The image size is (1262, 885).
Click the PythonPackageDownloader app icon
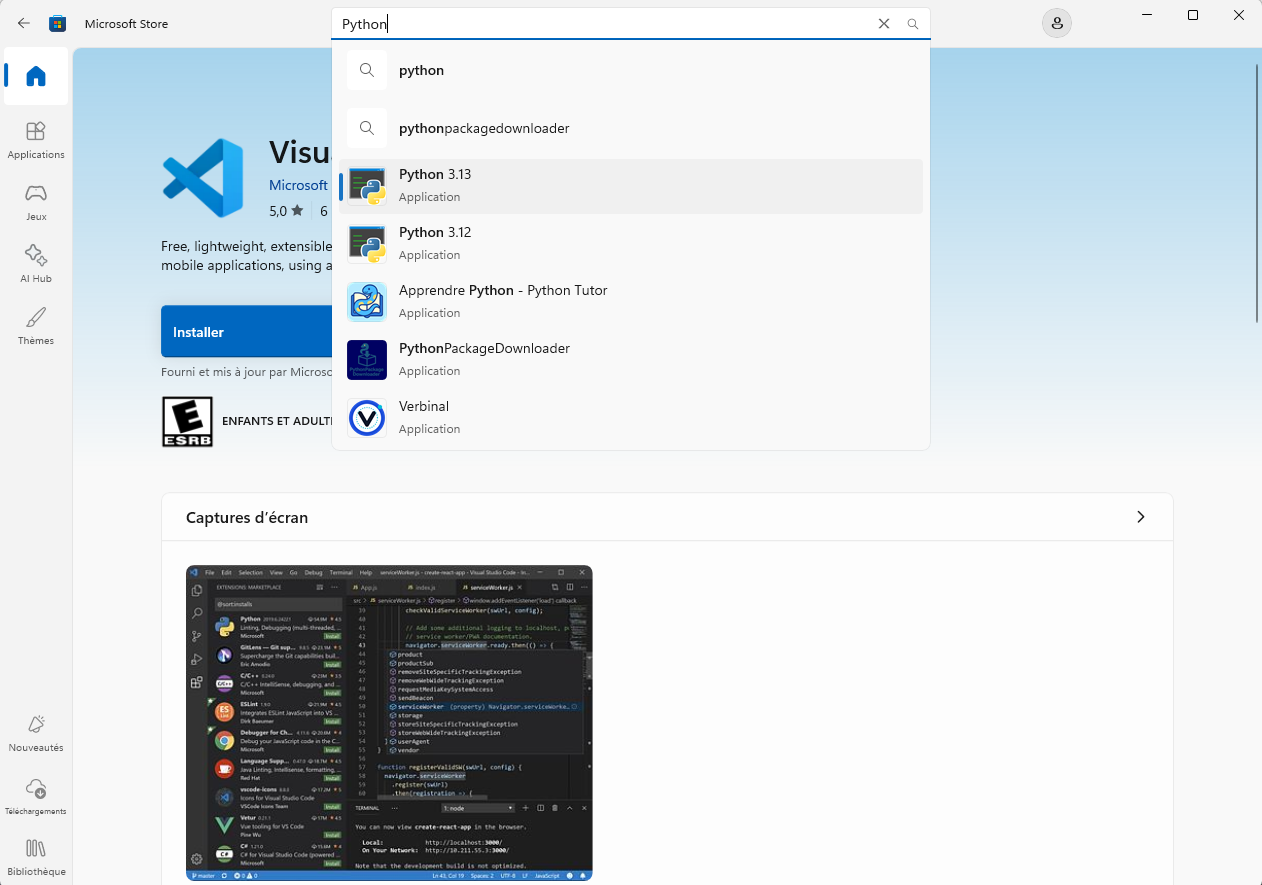(367, 360)
